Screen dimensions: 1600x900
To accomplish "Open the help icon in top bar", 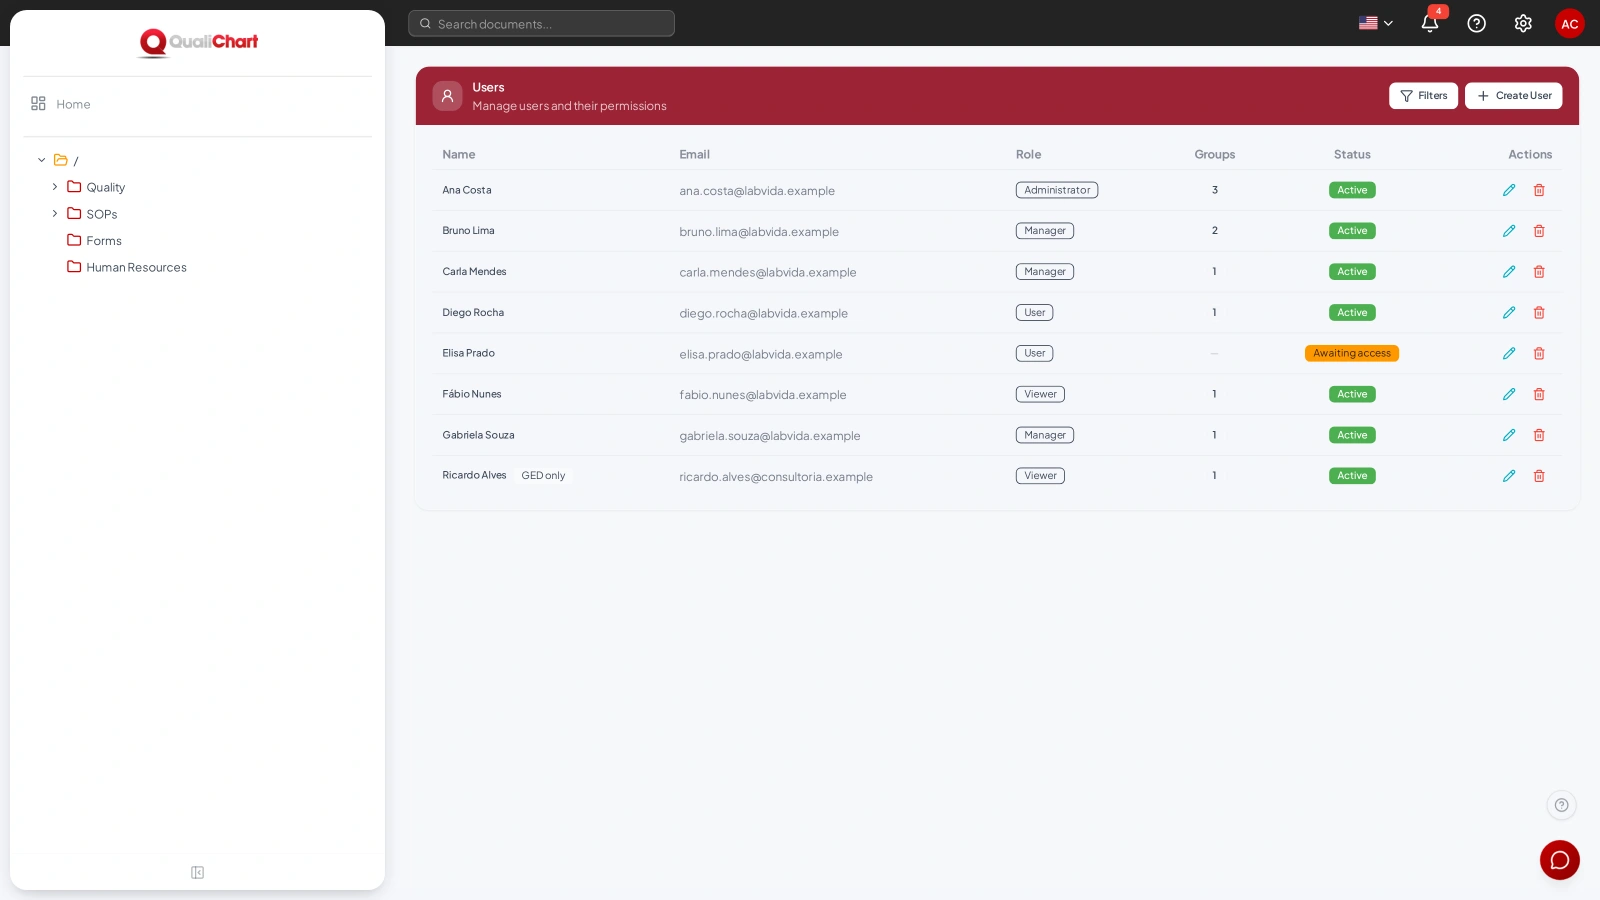I will 1476,23.
